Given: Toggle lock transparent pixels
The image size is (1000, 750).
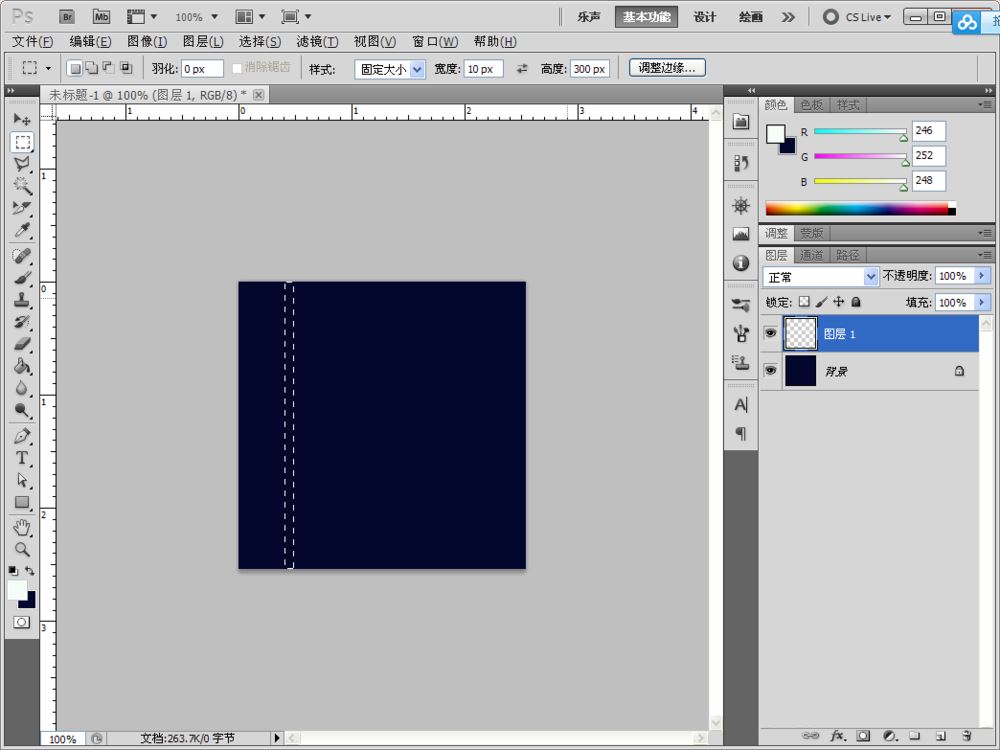Looking at the screenshot, I should 804,302.
